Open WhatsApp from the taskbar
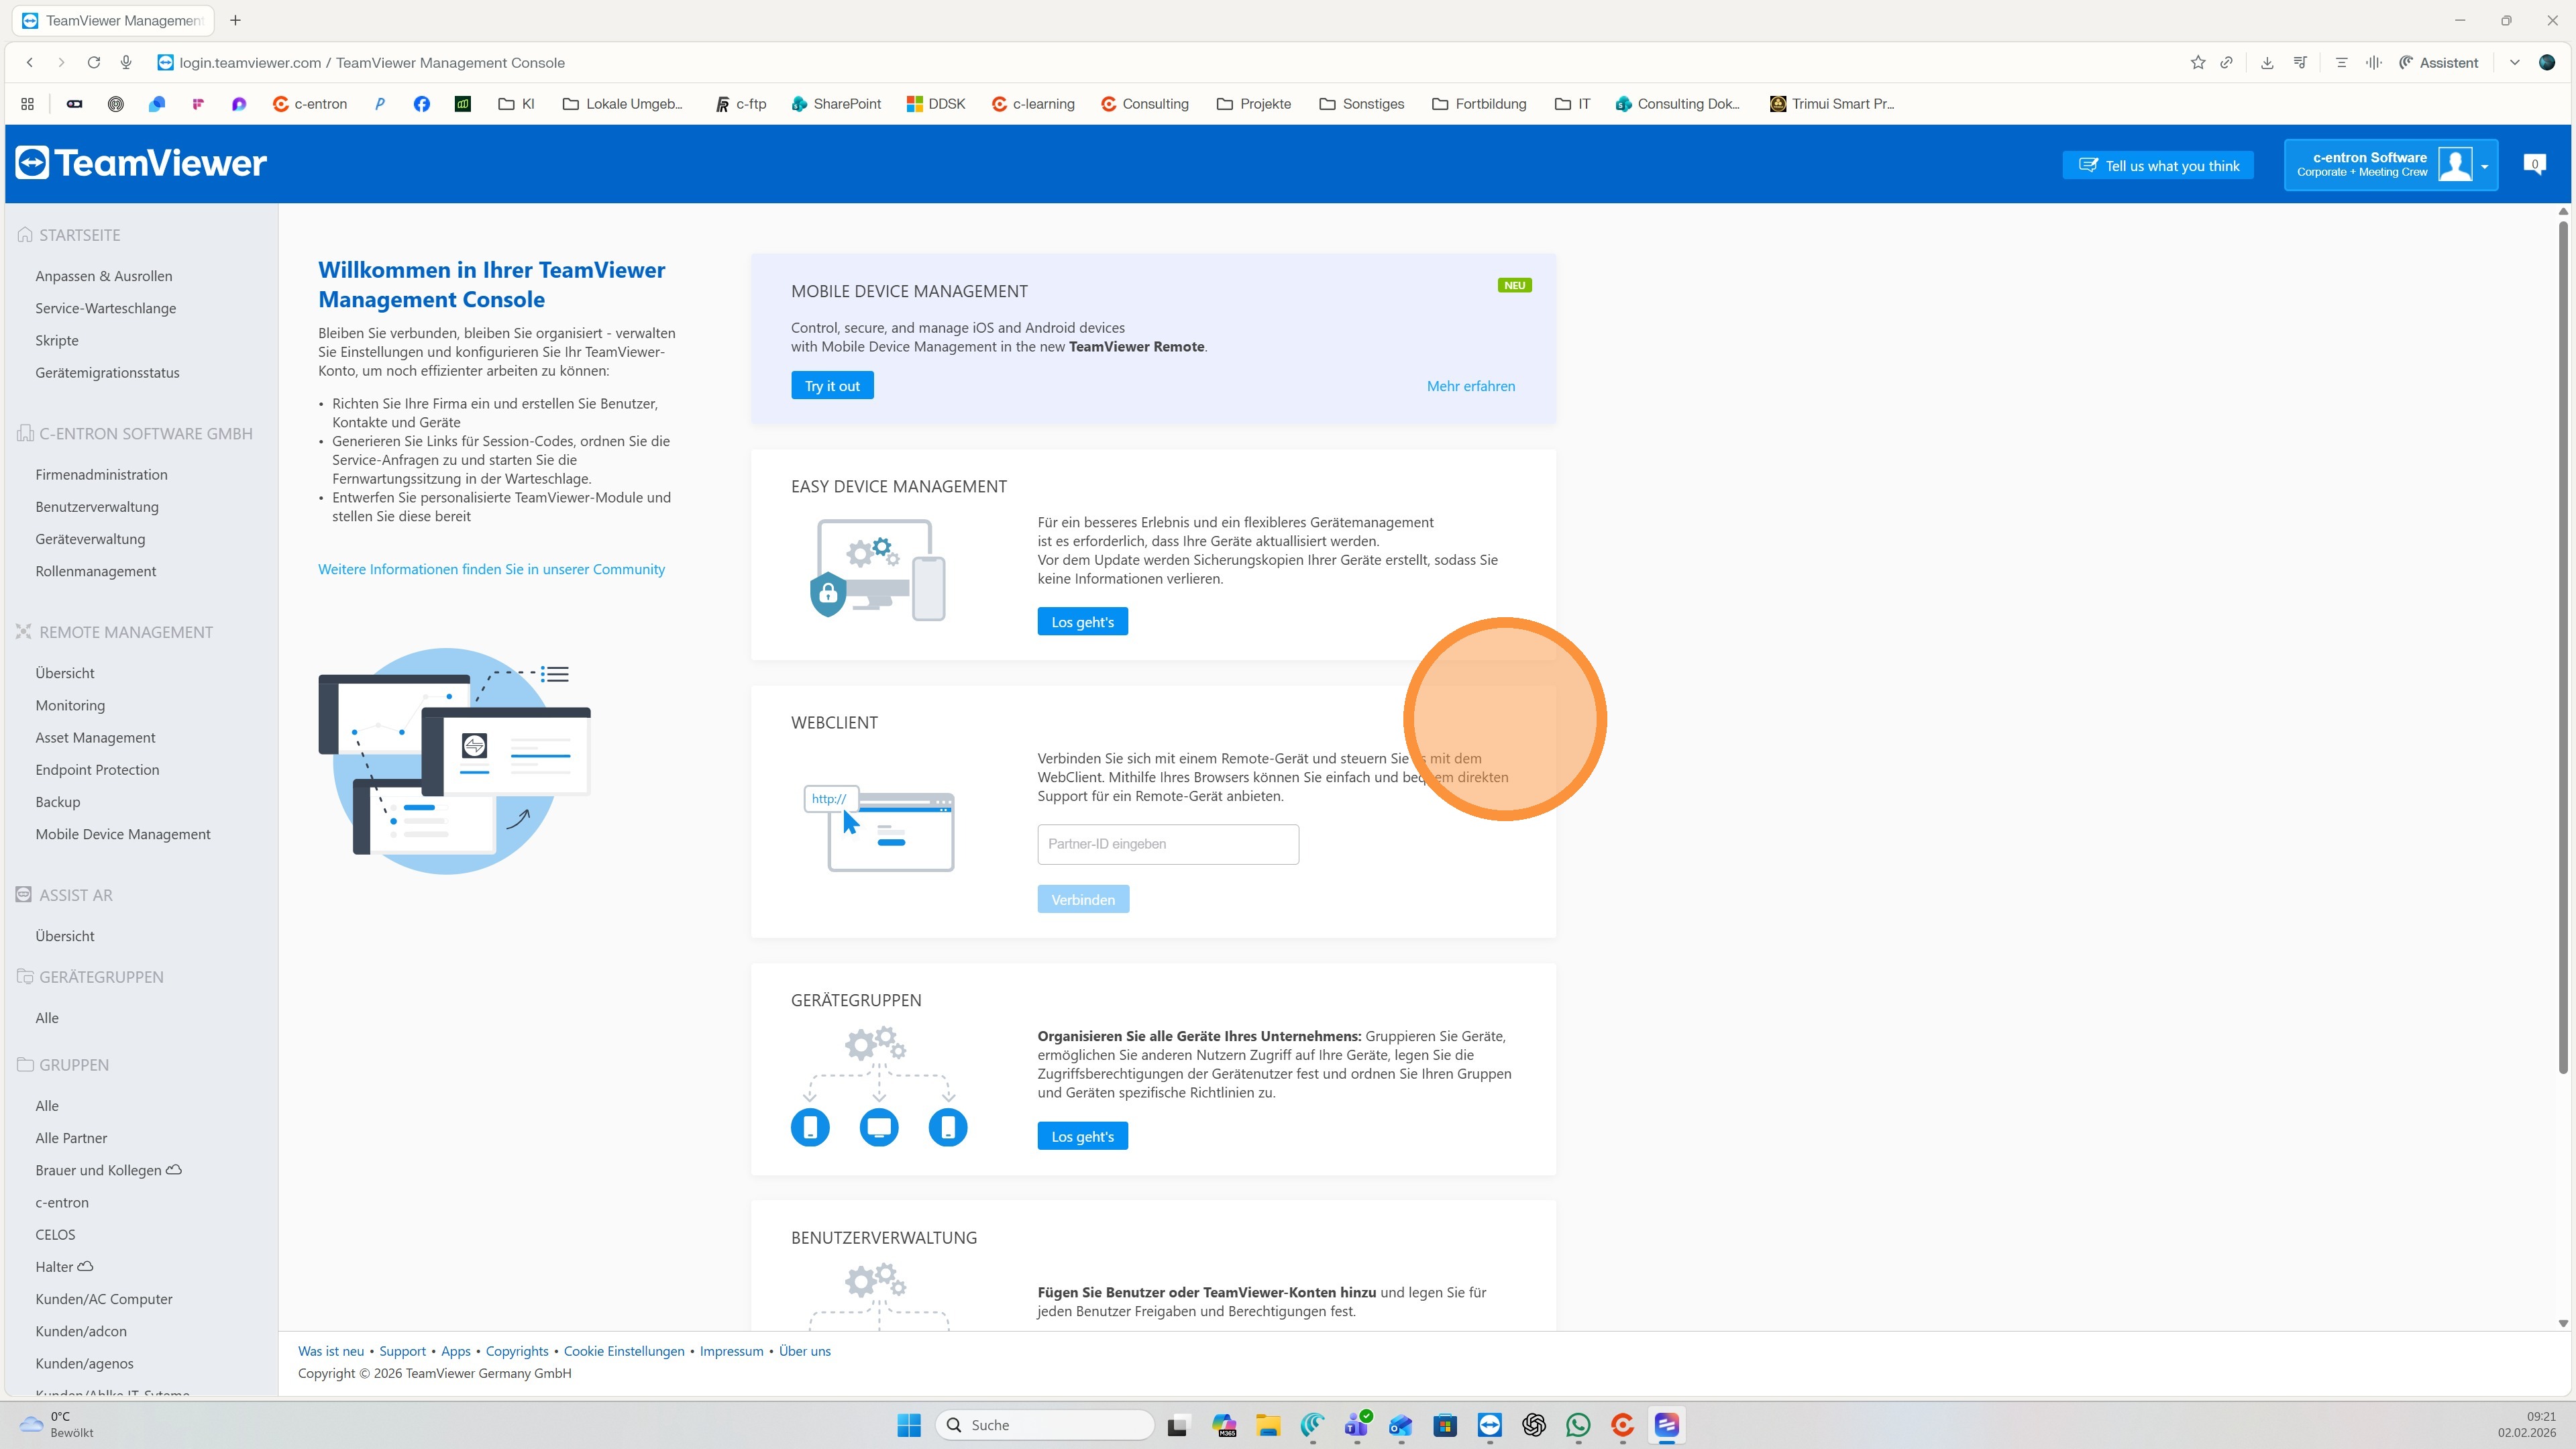The width and height of the screenshot is (2576, 1449). click(1578, 1425)
